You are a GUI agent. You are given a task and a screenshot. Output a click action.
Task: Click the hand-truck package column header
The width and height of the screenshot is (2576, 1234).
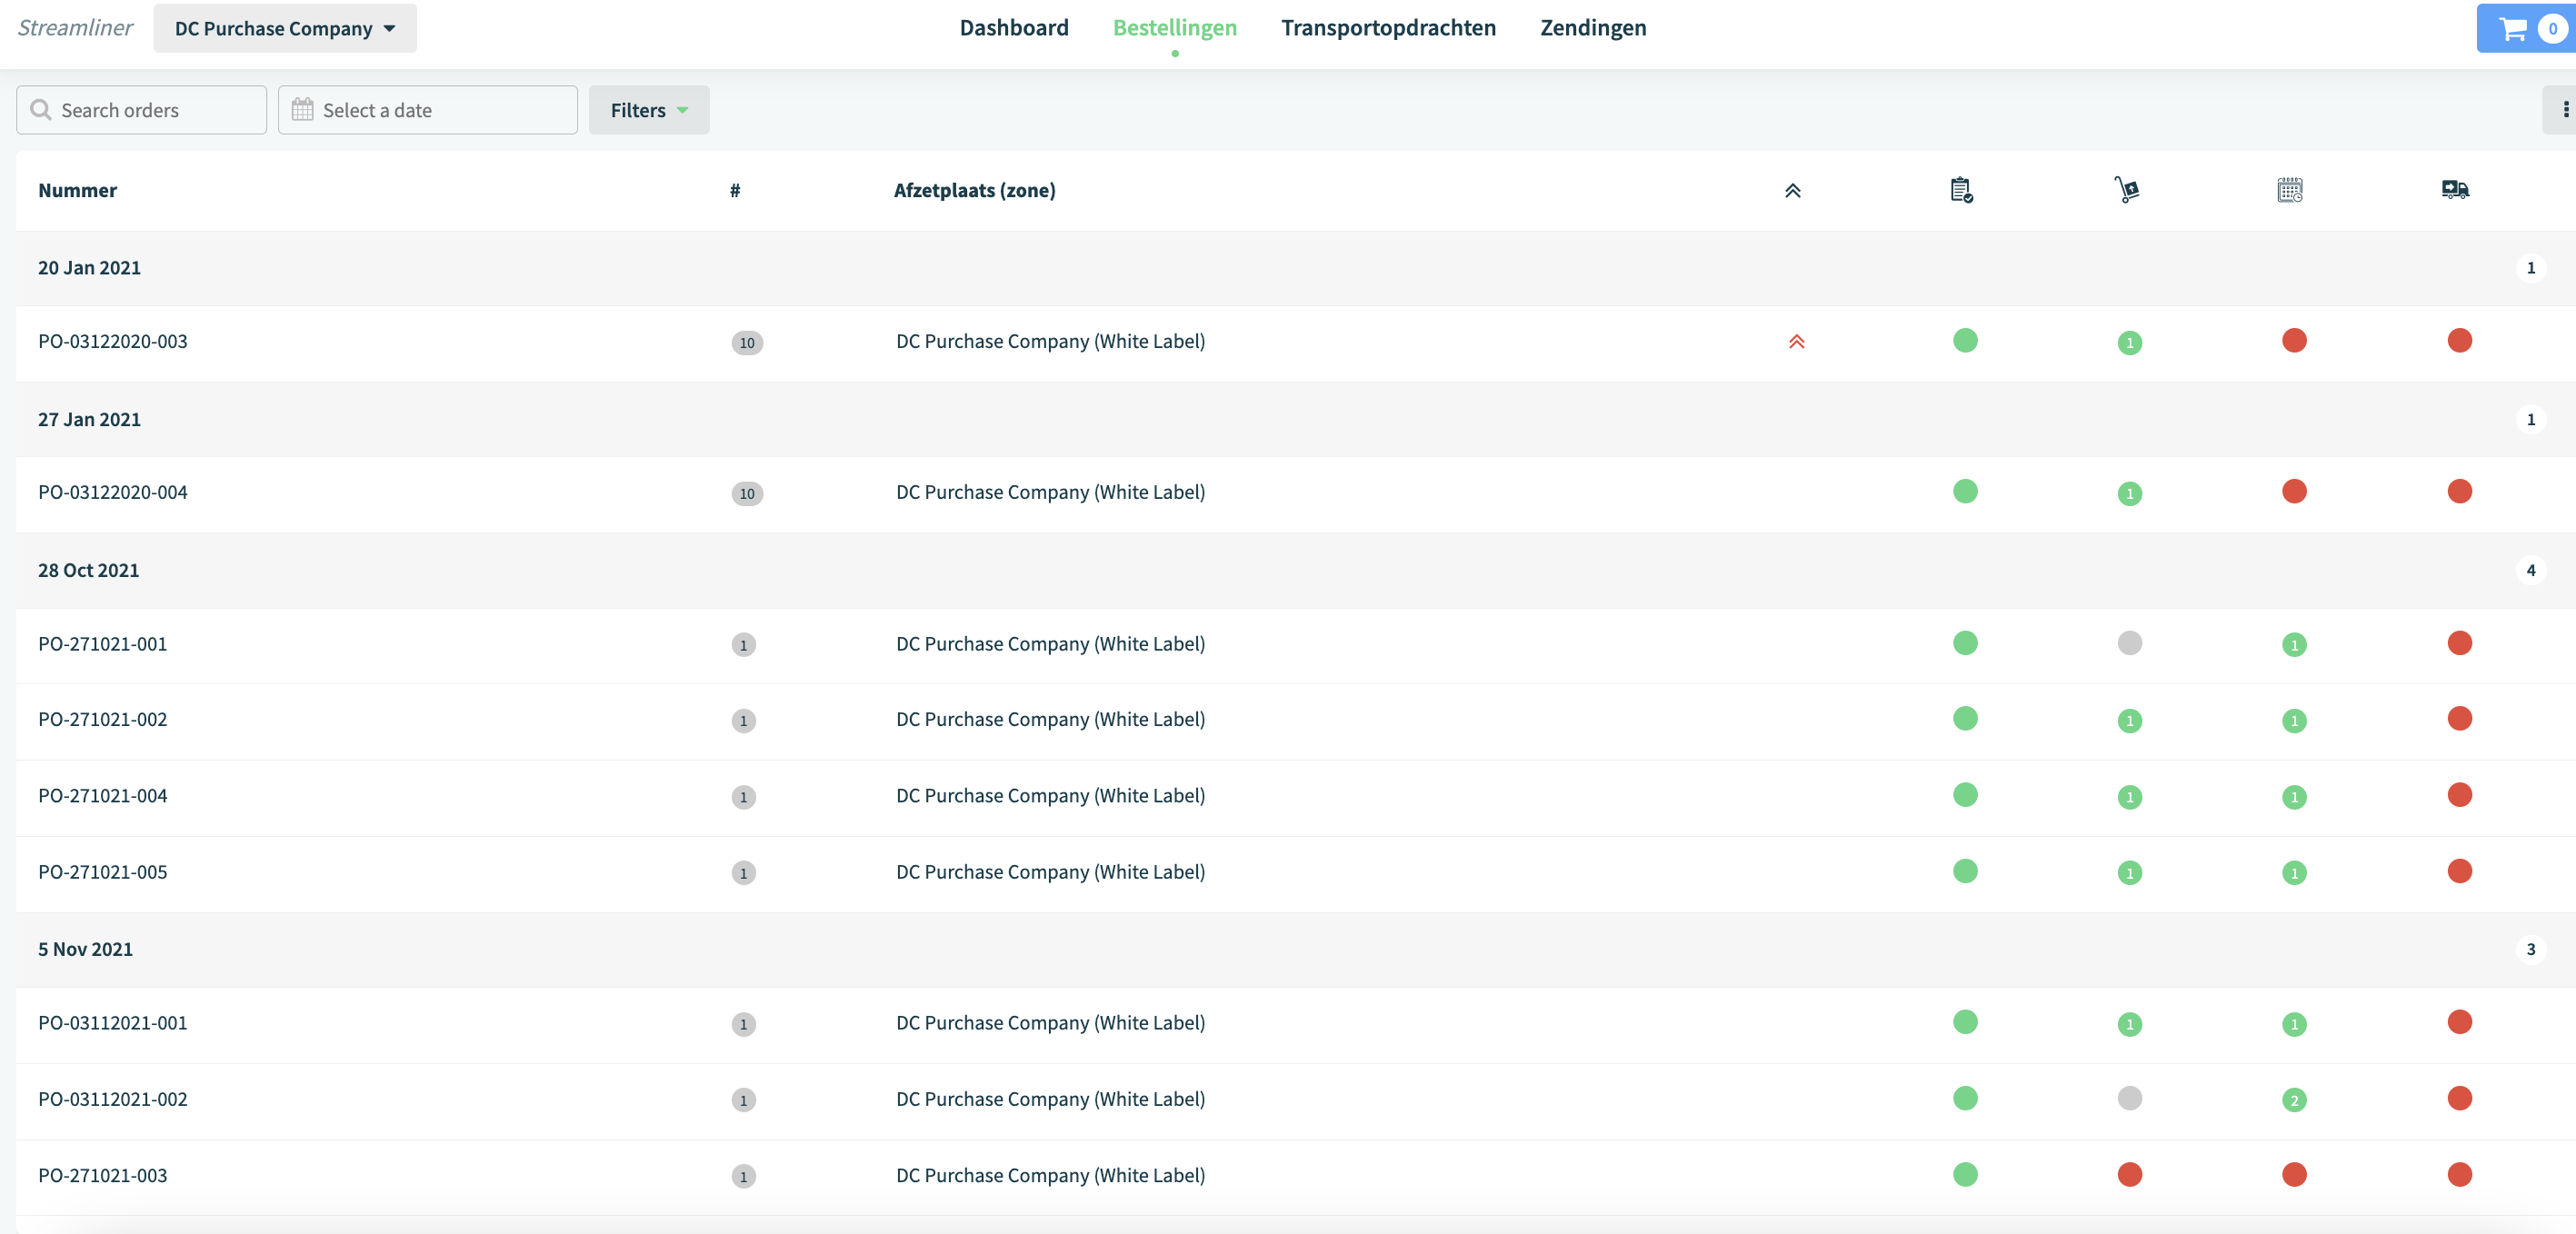[x=2127, y=190]
